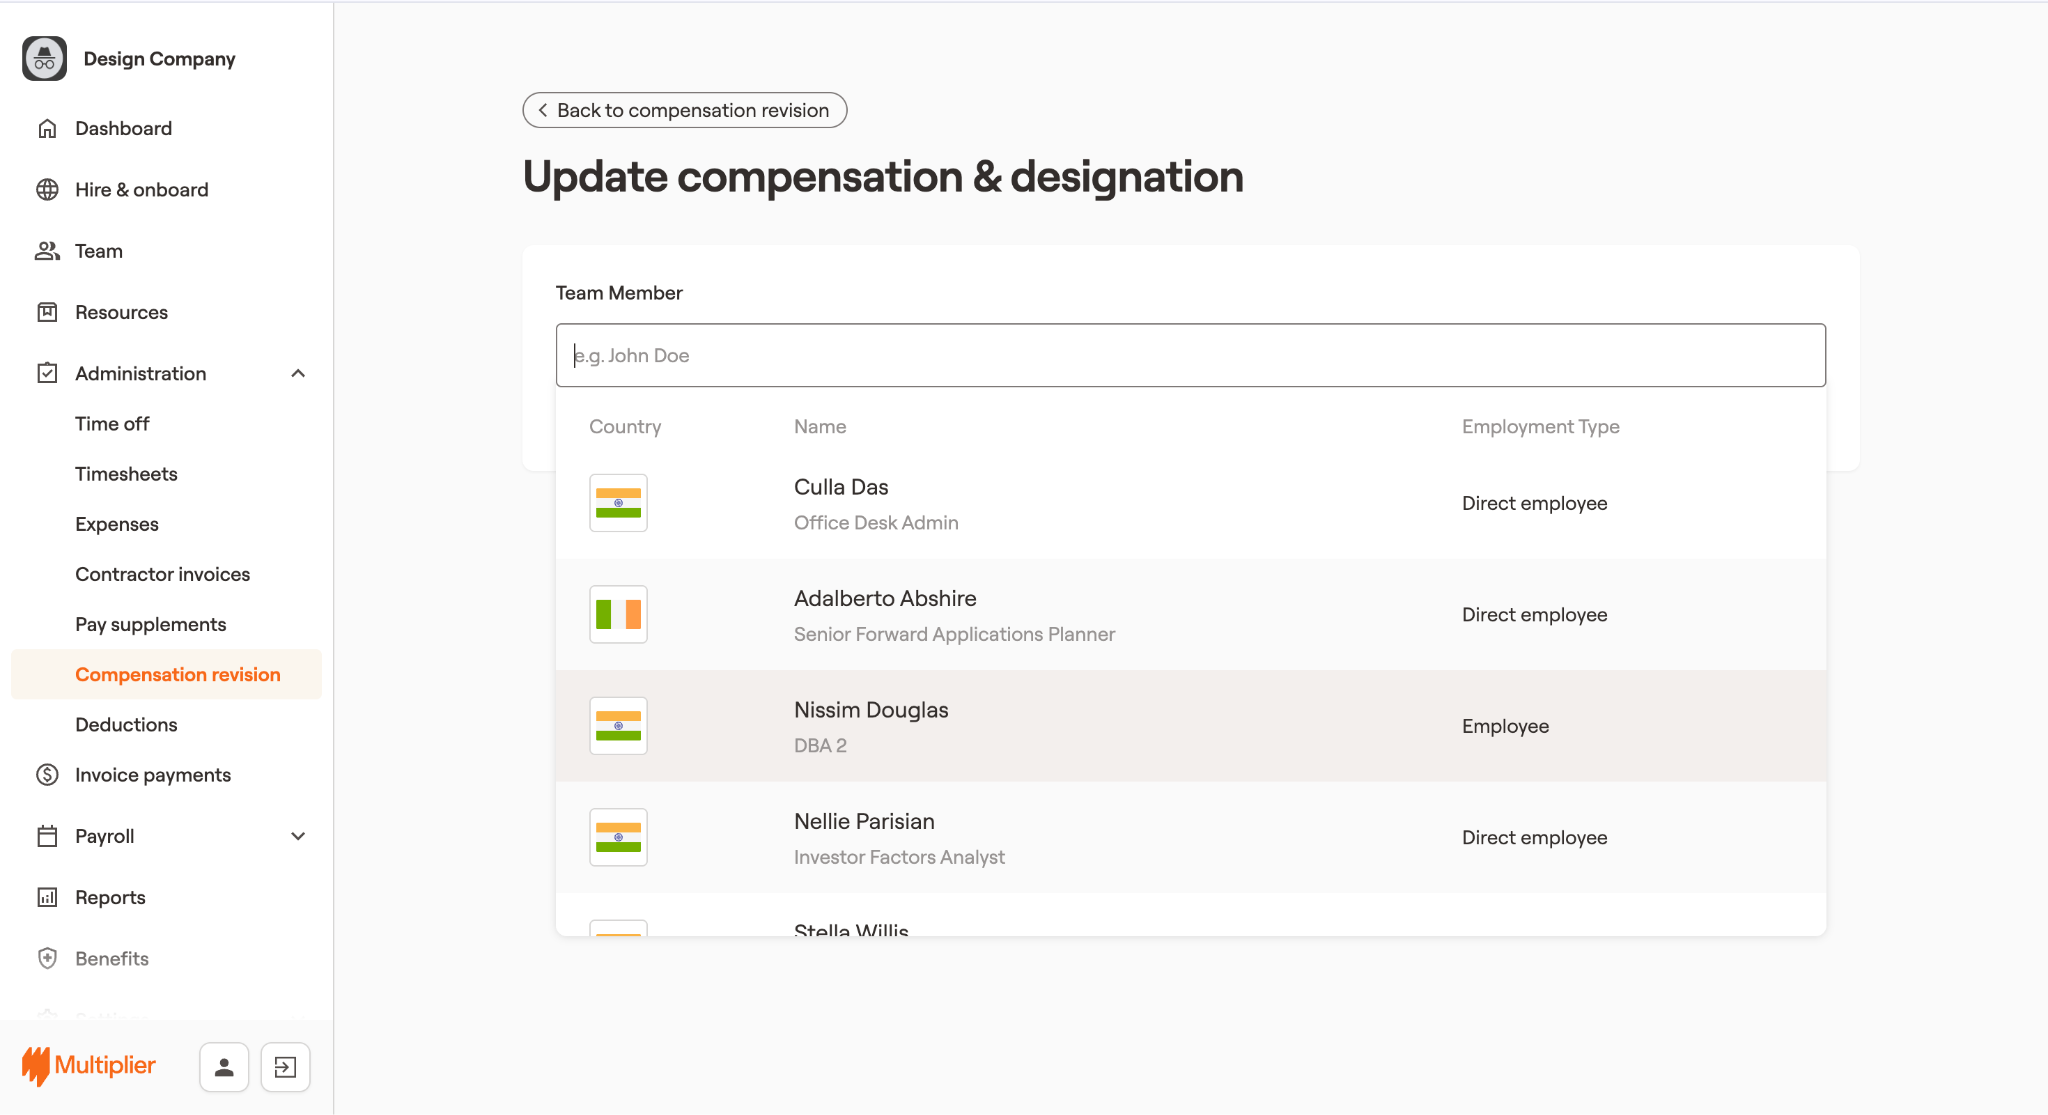Open the user profile icon button
Viewport: 2048px width, 1115px height.
point(224,1067)
